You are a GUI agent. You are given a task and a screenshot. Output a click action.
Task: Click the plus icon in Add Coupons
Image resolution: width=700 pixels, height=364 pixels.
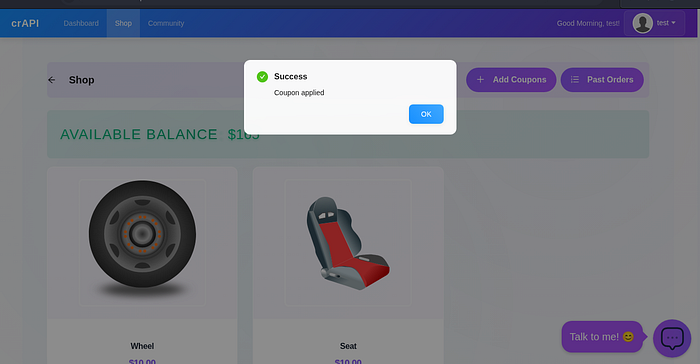click(480, 79)
